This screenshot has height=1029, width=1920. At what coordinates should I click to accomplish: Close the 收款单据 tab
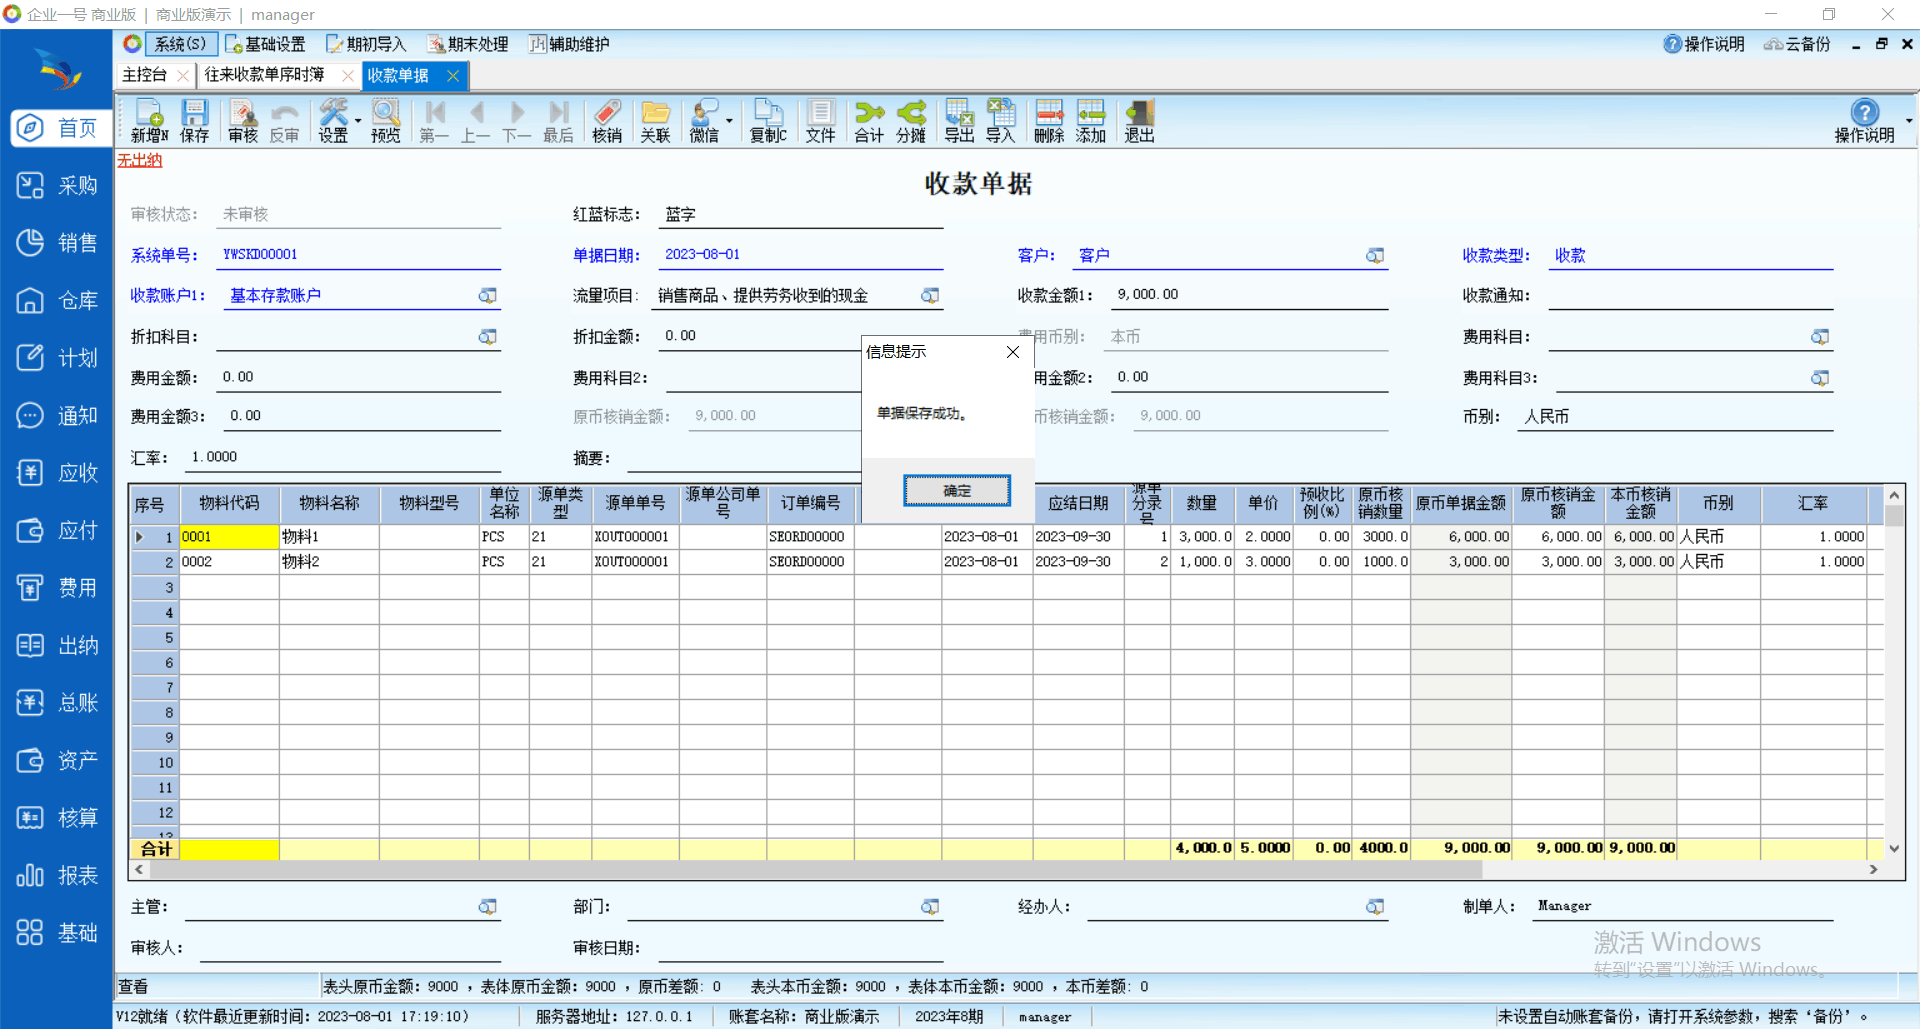pyautogui.click(x=453, y=75)
